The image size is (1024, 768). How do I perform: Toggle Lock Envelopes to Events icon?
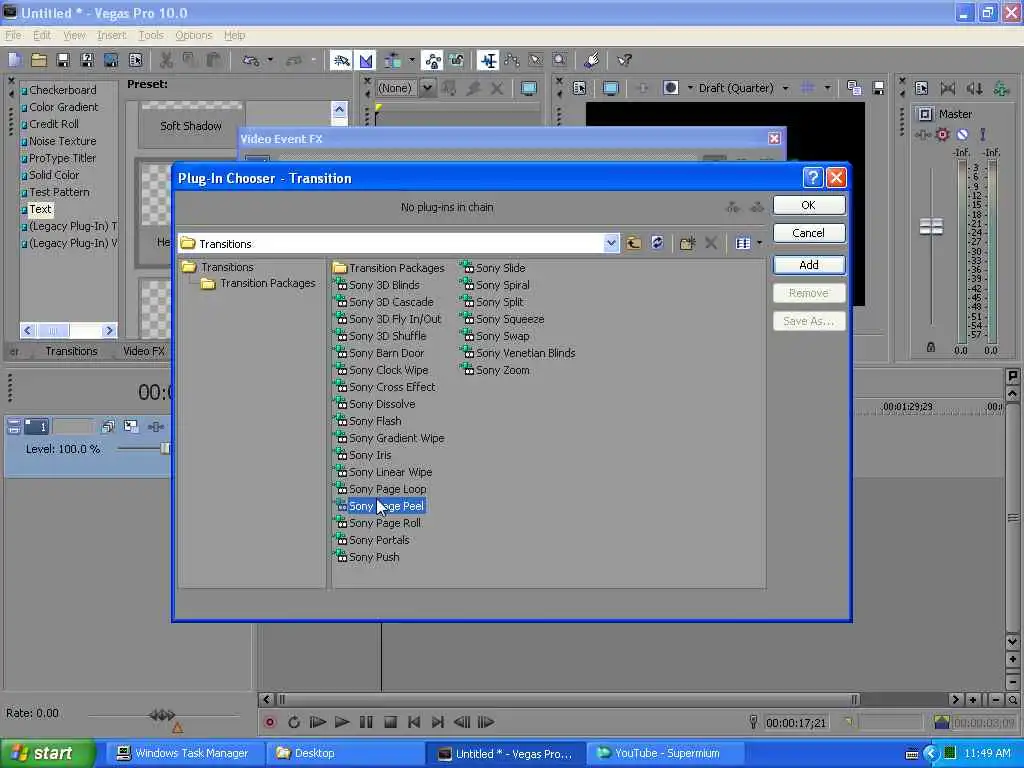(433, 60)
